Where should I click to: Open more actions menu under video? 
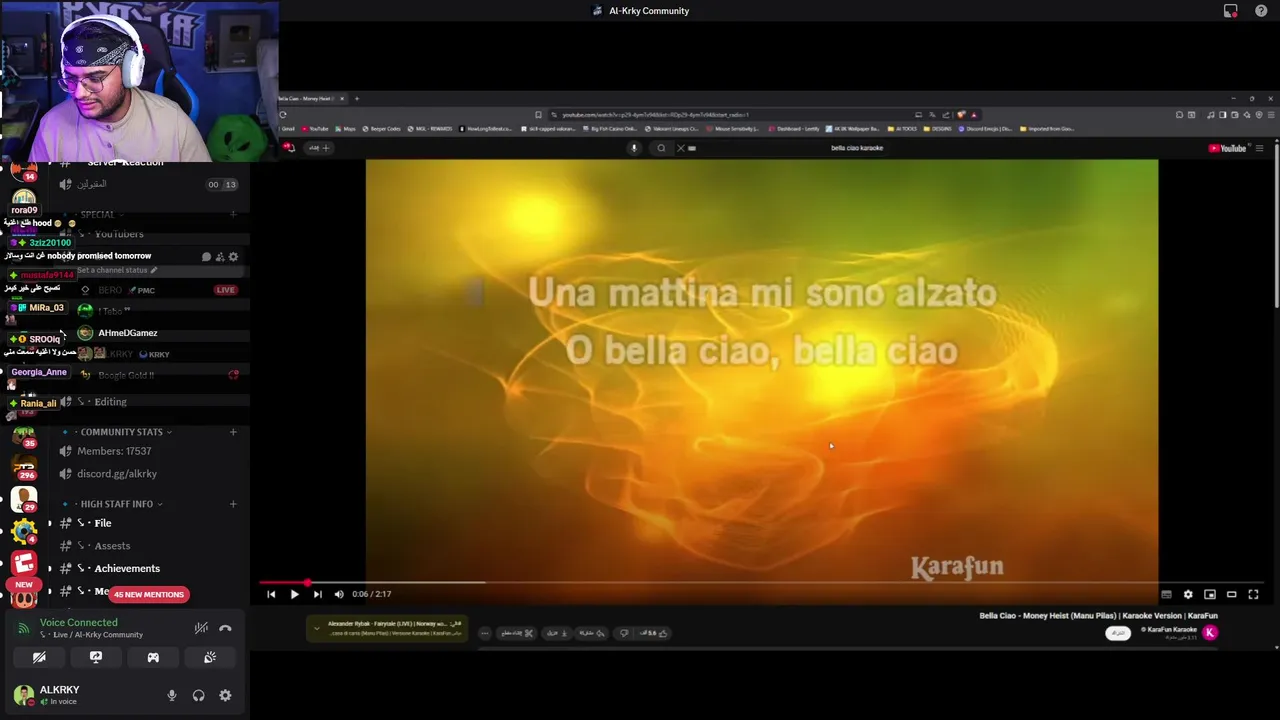click(x=485, y=633)
